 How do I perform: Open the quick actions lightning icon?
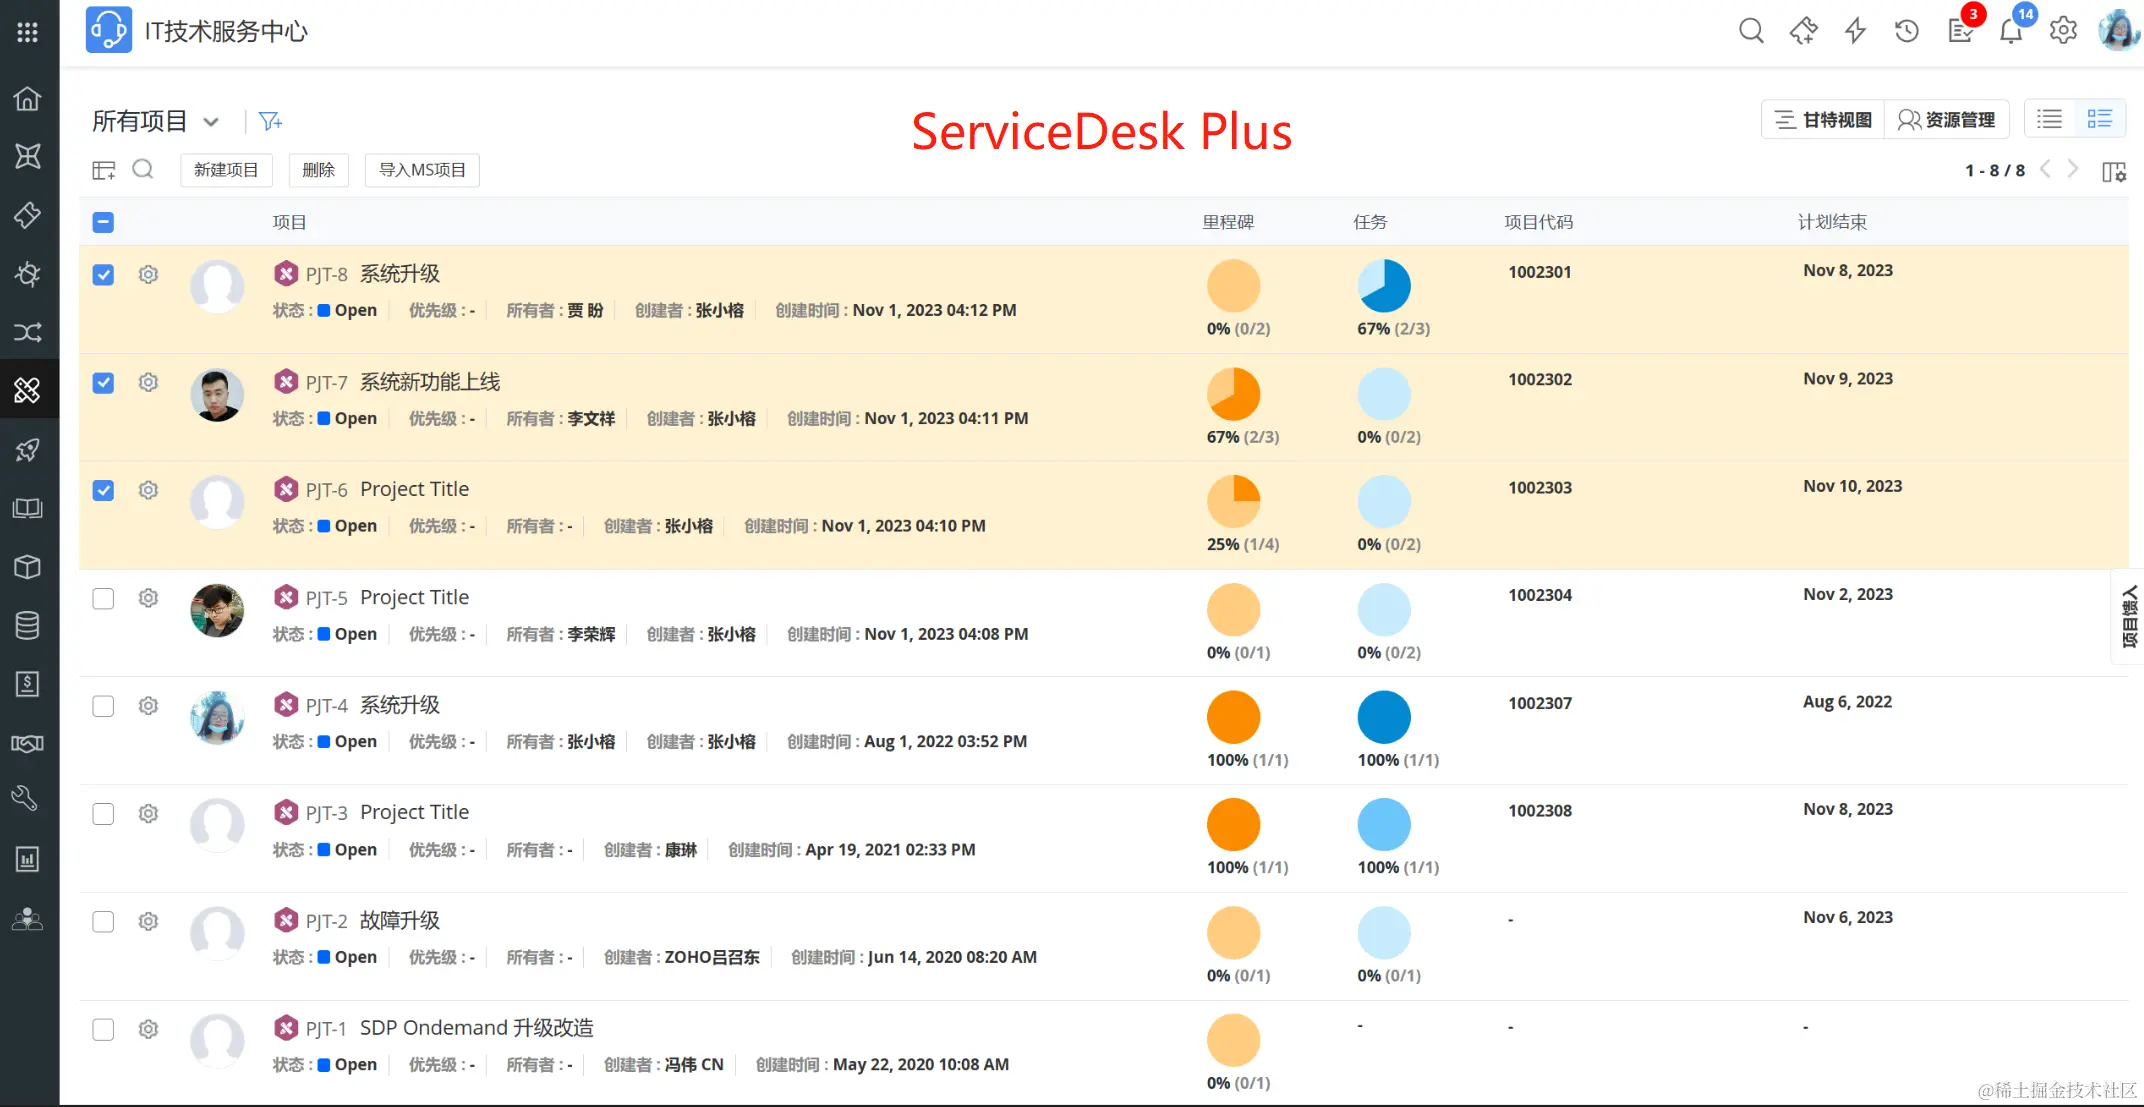pos(1855,31)
